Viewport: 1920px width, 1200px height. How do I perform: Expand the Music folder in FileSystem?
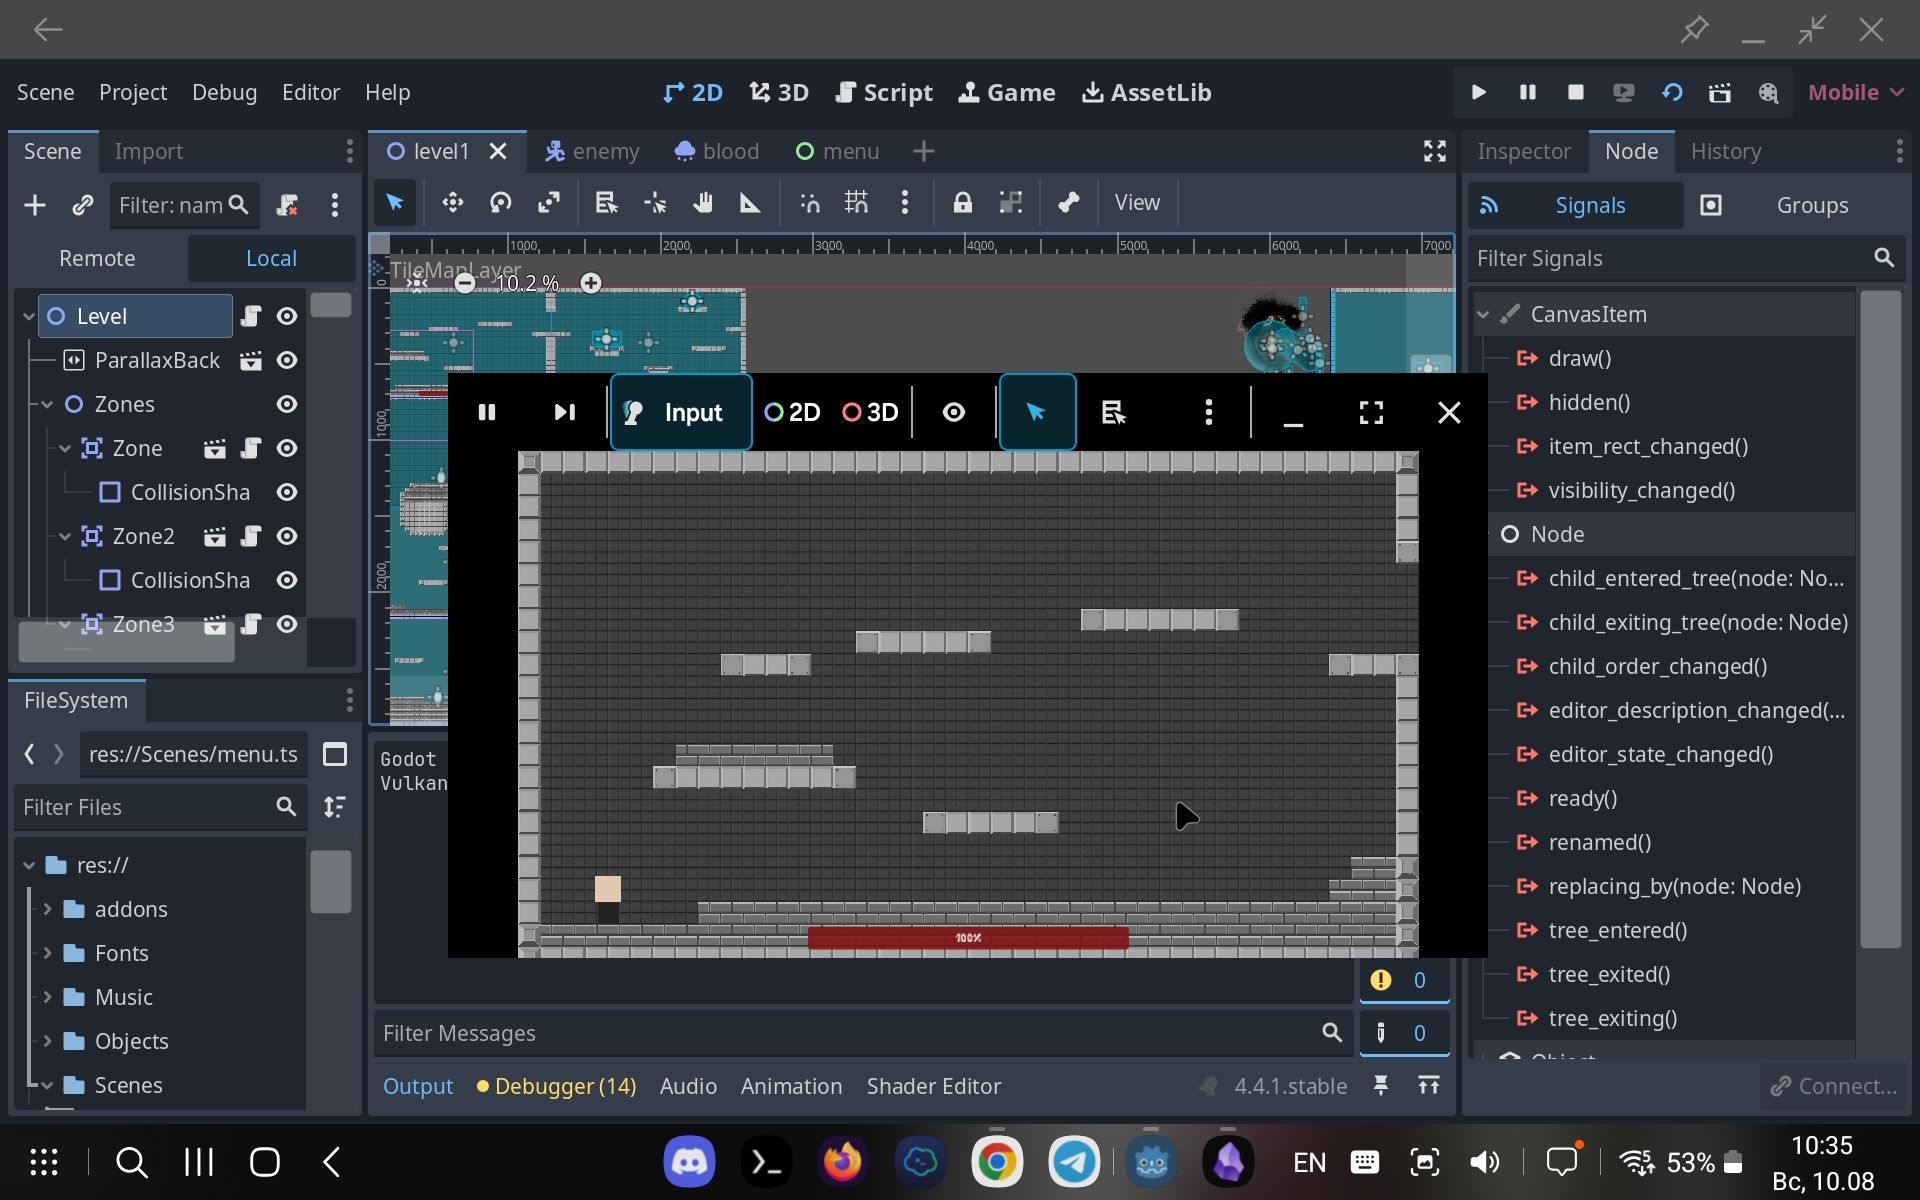coord(48,997)
